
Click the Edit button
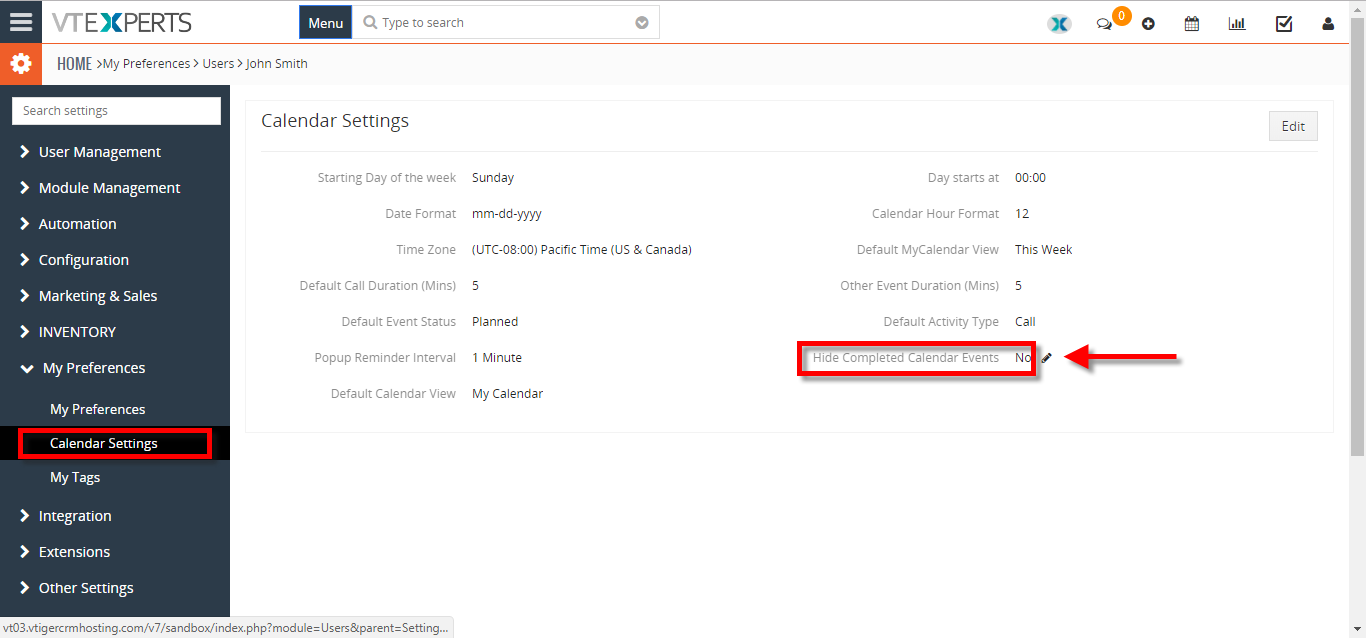[1293, 126]
